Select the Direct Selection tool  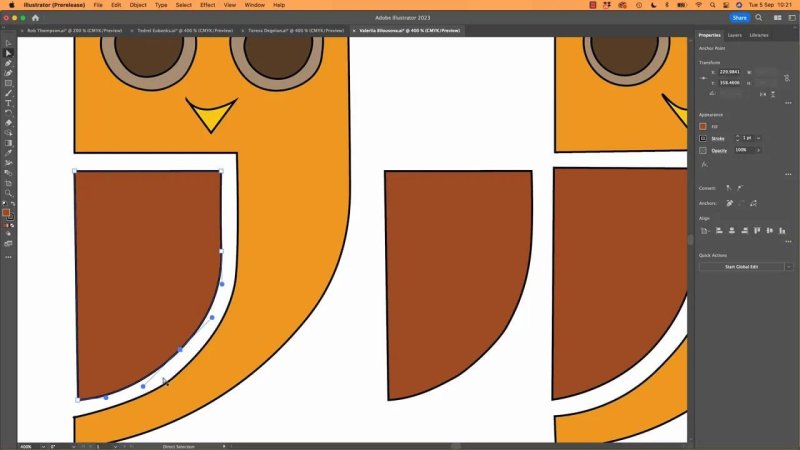(x=8, y=53)
